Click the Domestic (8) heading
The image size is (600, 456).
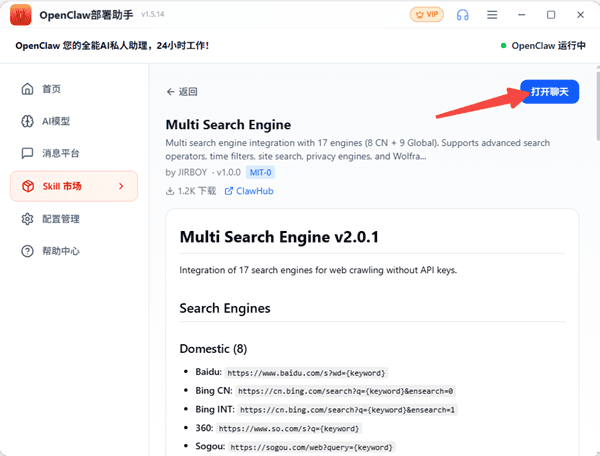(213, 349)
